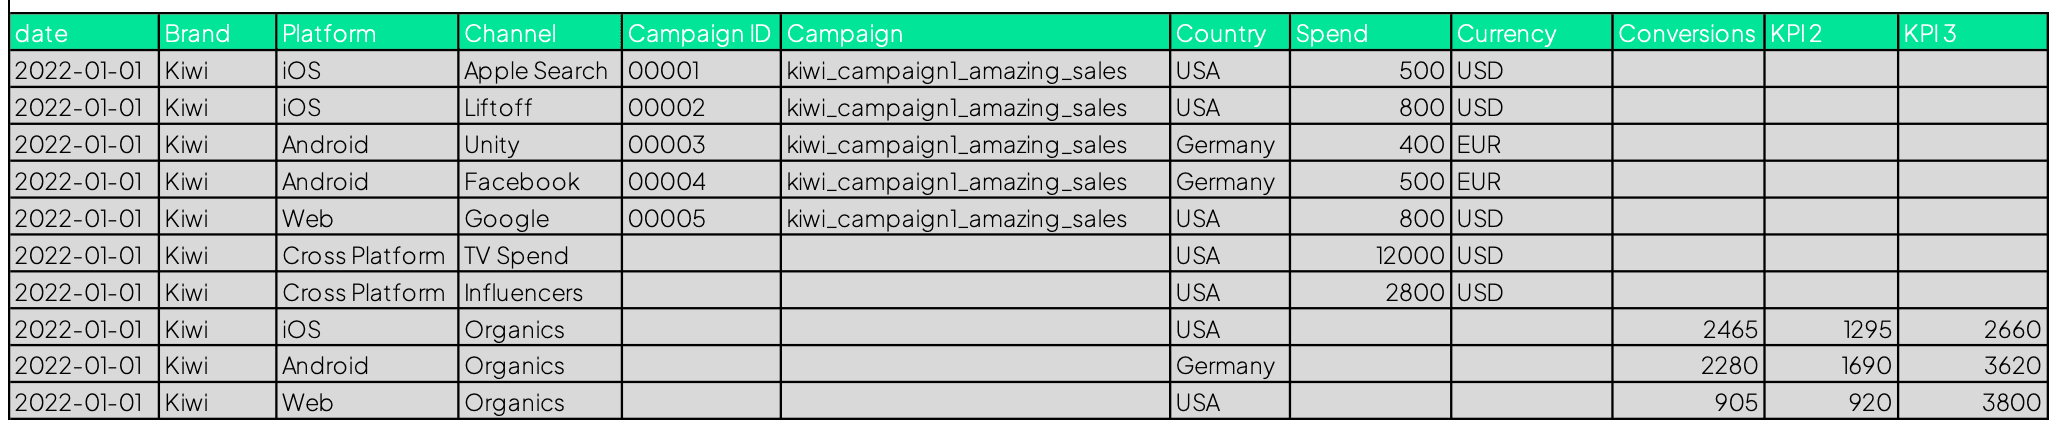Click the "TV Spend" channel cell
The height and width of the screenshot is (440, 2064).
tap(540, 256)
